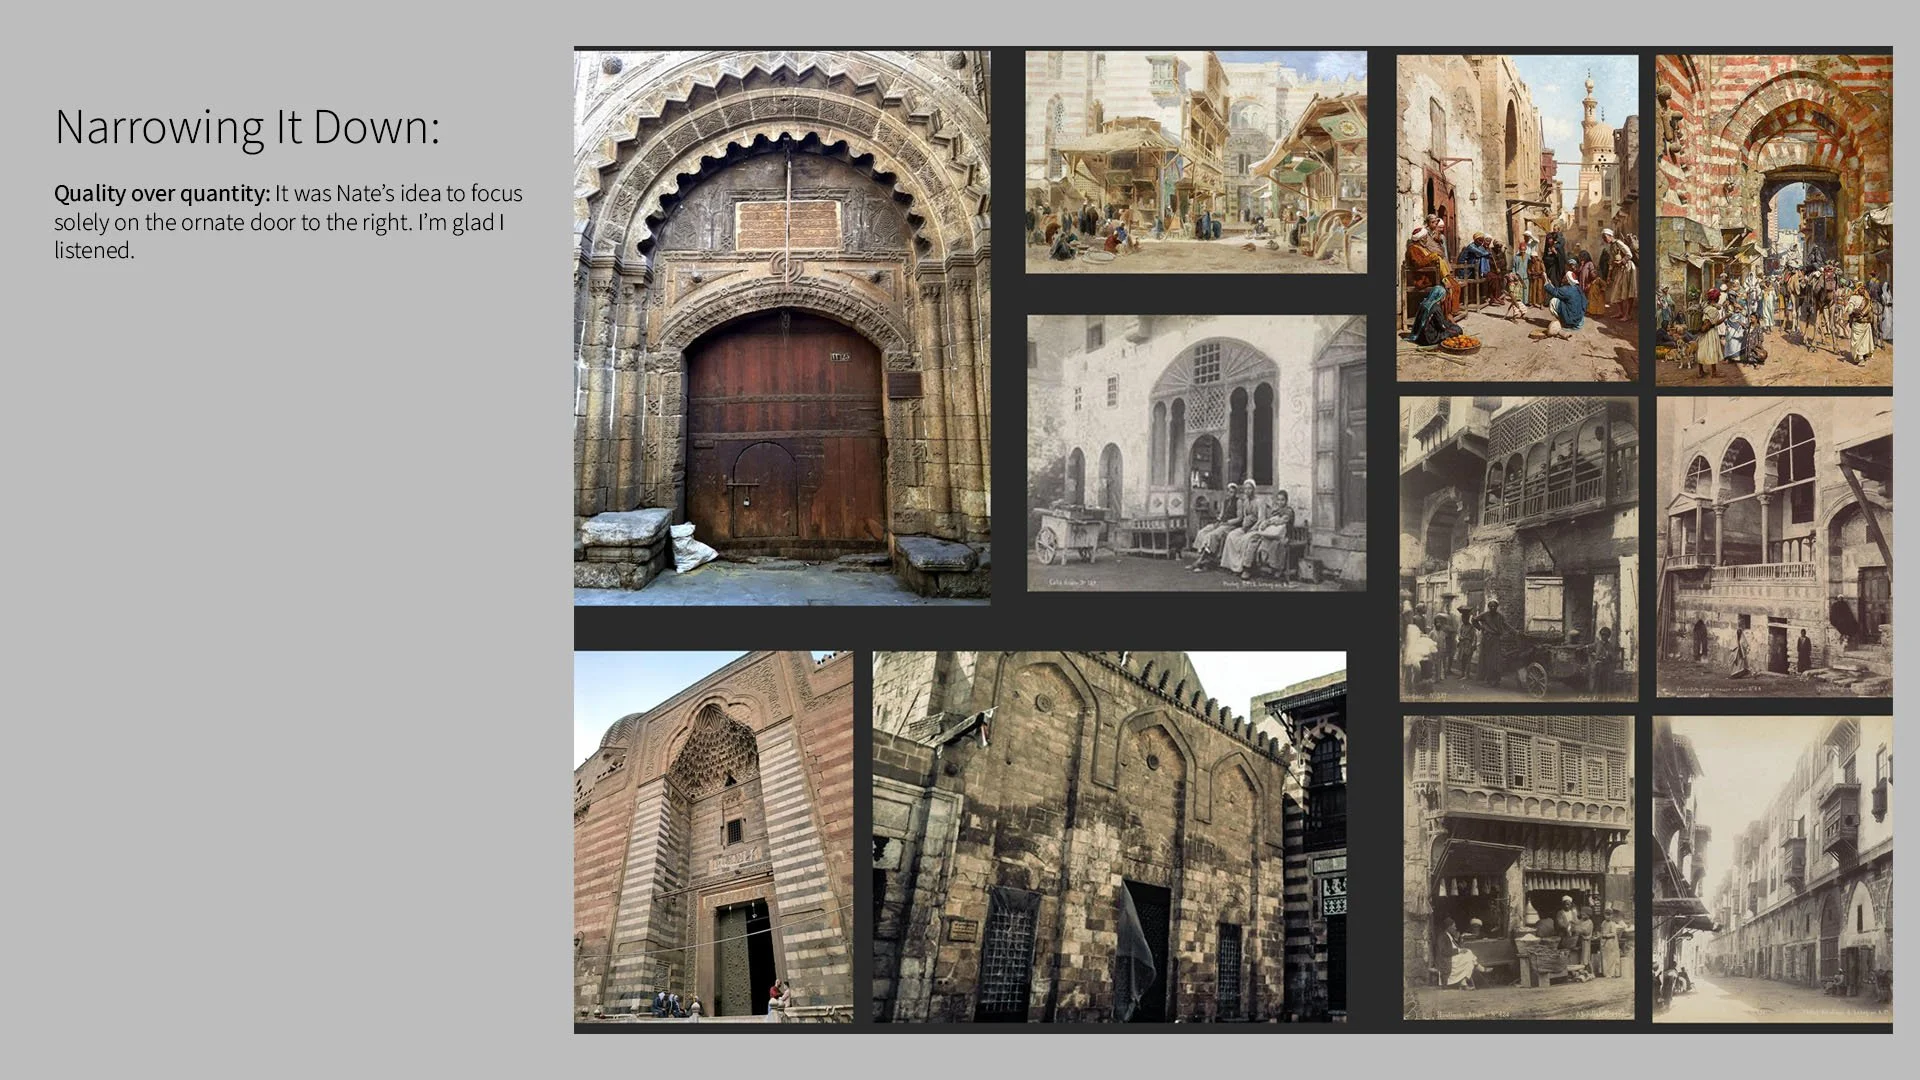This screenshot has width=1920, height=1080.
Task: Select the ornate wooden door photo
Action: pyautogui.click(x=782, y=328)
